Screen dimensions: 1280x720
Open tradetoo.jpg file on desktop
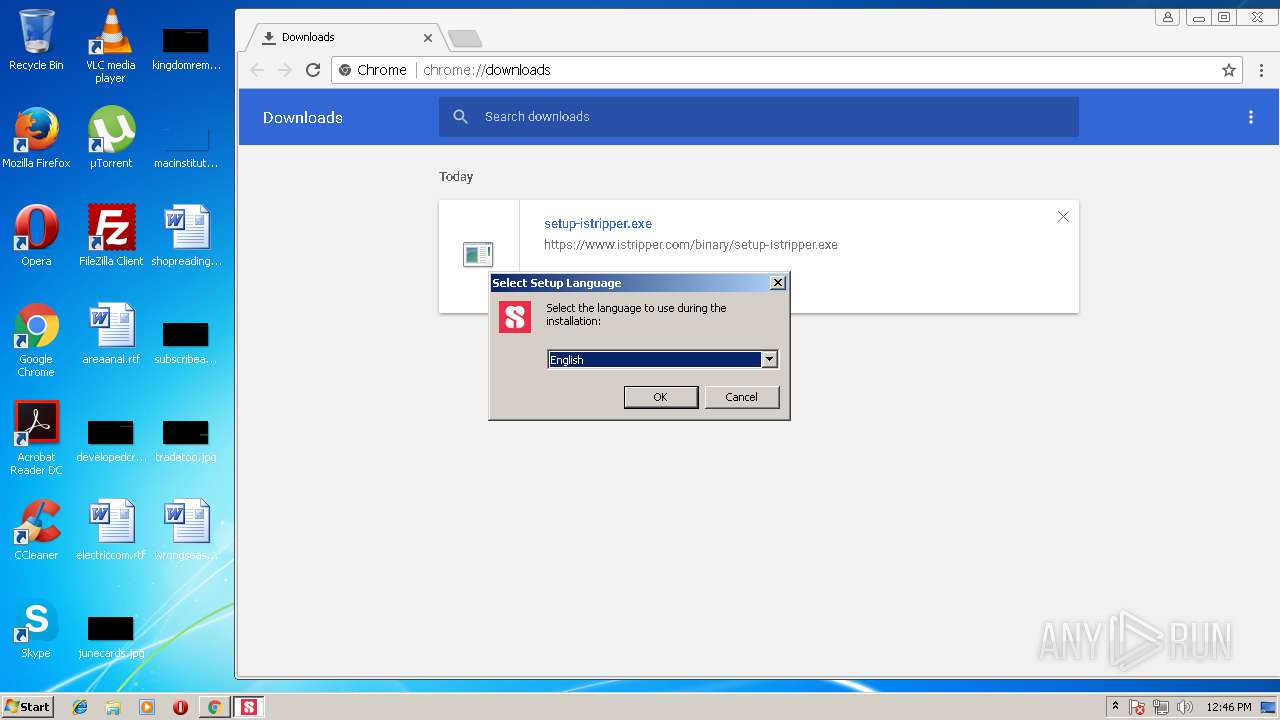tap(186, 440)
